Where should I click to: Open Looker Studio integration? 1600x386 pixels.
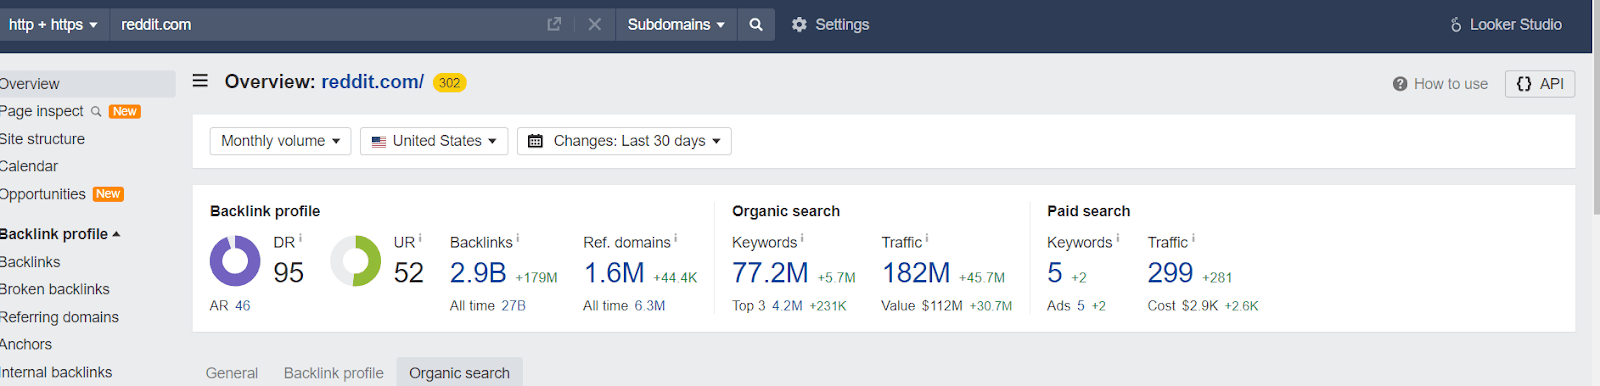click(x=1505, y=25)
